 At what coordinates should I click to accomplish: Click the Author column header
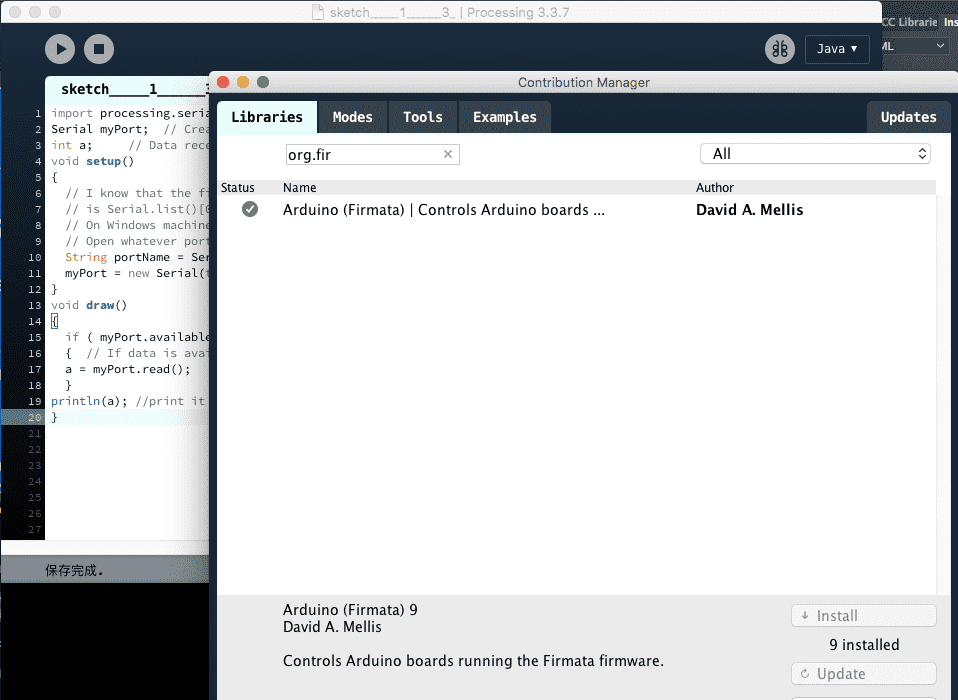click(715, 188)
